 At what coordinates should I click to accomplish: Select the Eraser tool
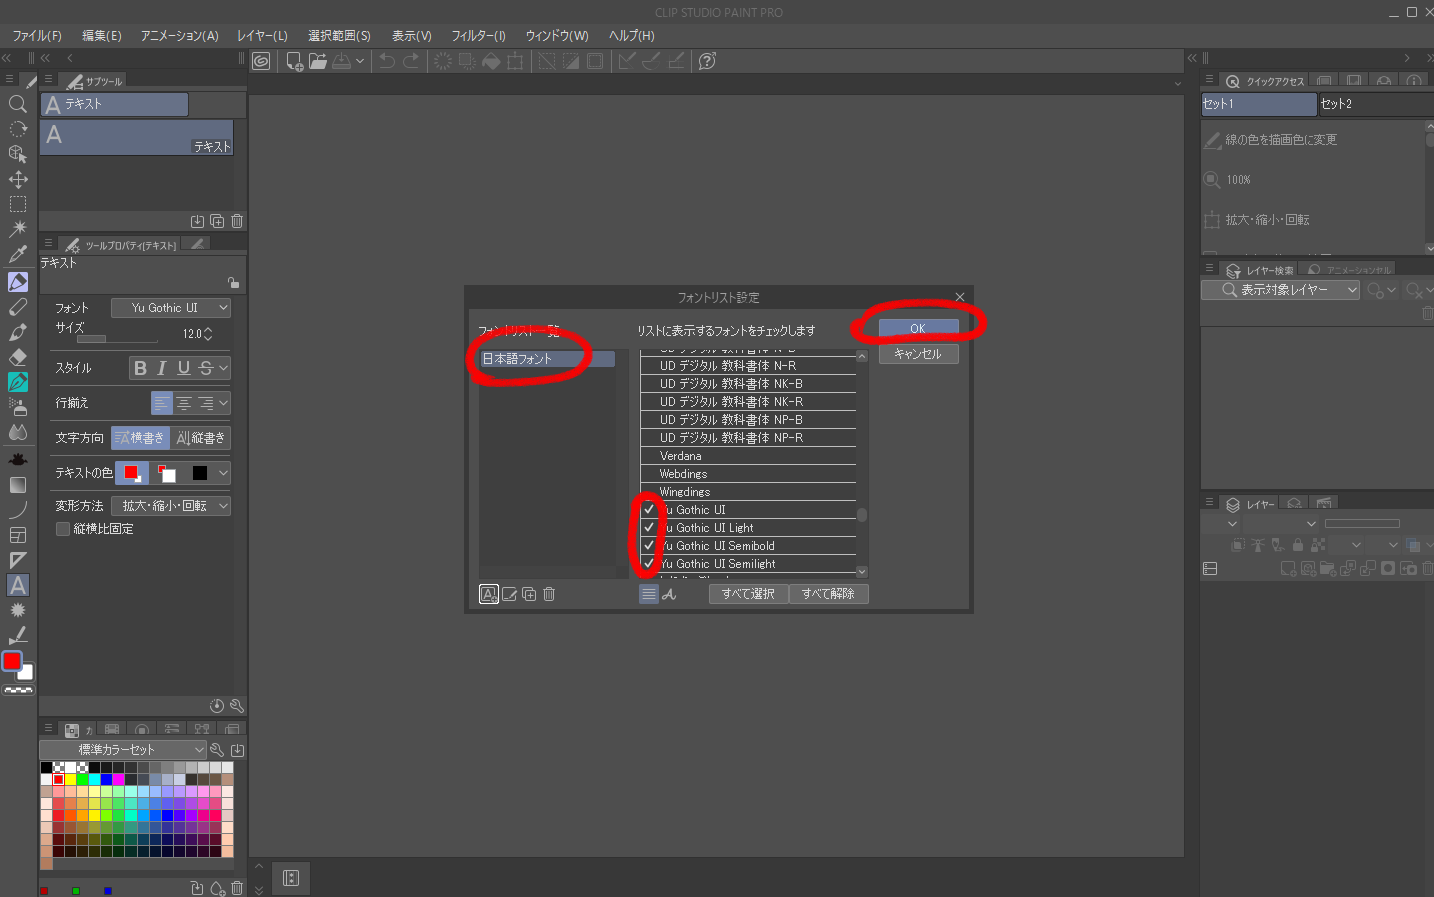click(18, 357)
